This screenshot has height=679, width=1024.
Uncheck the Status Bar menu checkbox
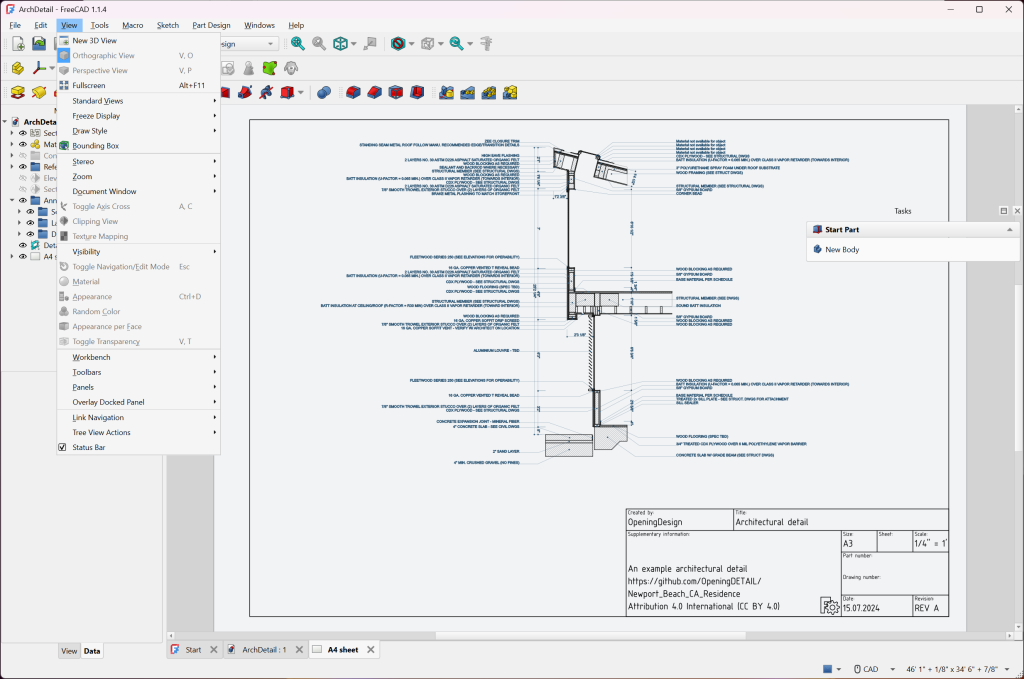63,447
